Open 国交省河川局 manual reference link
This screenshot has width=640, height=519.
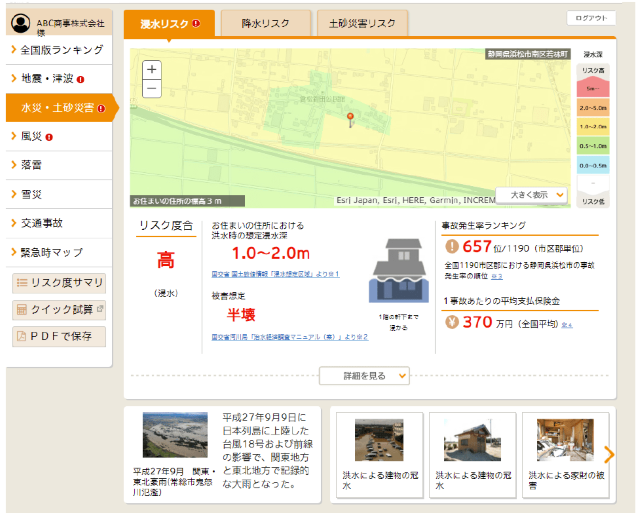pos(289,337)
